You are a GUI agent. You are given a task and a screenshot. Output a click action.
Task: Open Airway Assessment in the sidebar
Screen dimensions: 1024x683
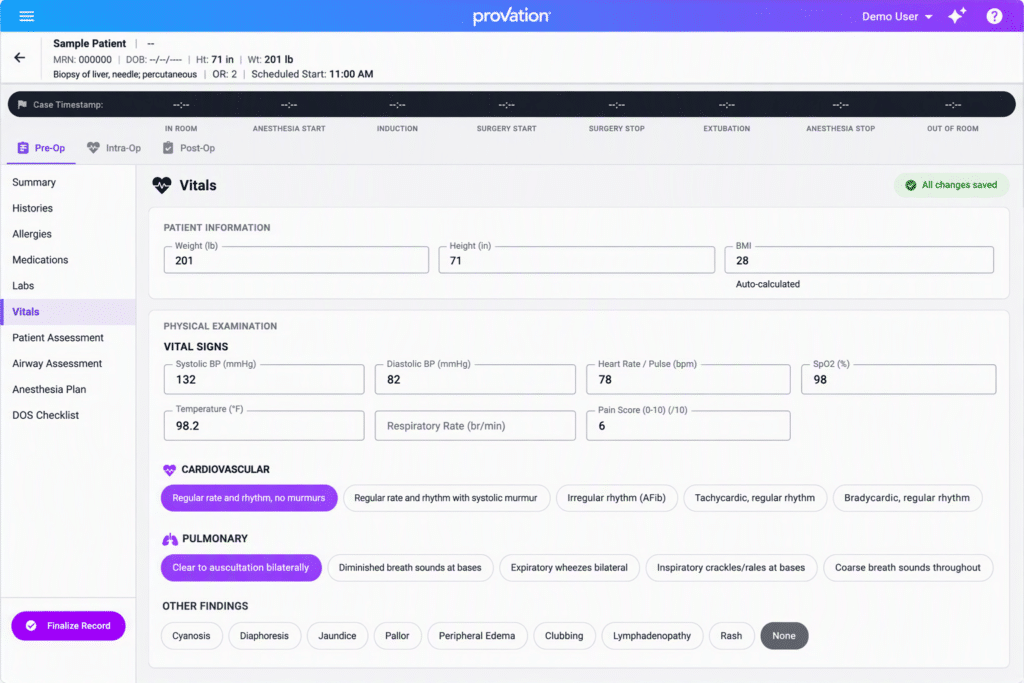(x=68, y=364)
